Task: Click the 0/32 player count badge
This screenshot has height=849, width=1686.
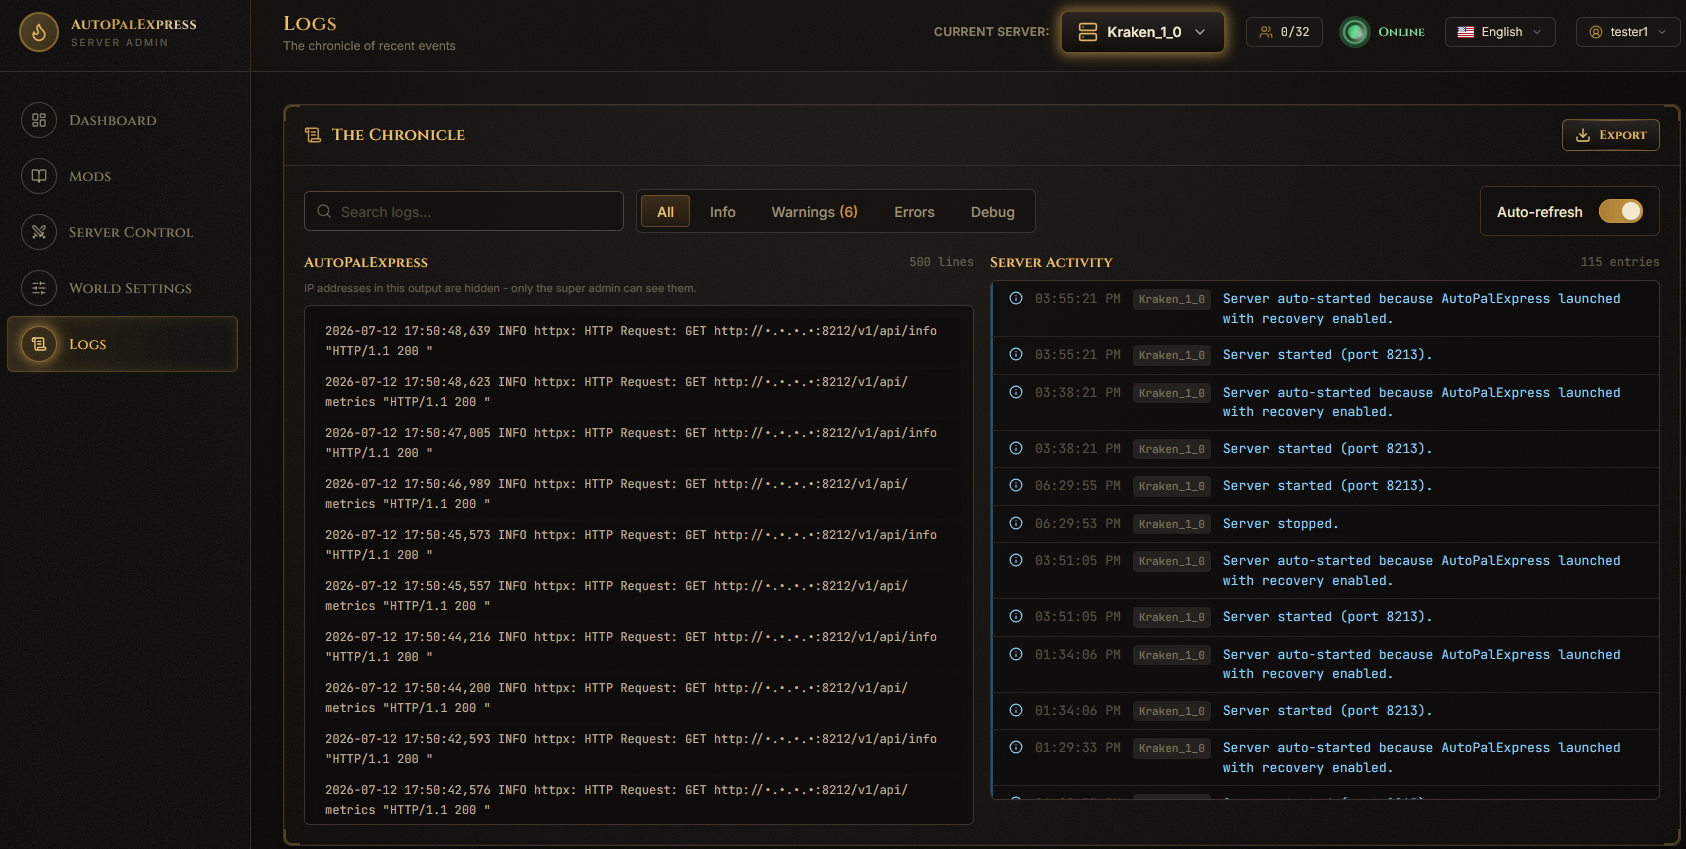Action: click(x=1284, y=32)
